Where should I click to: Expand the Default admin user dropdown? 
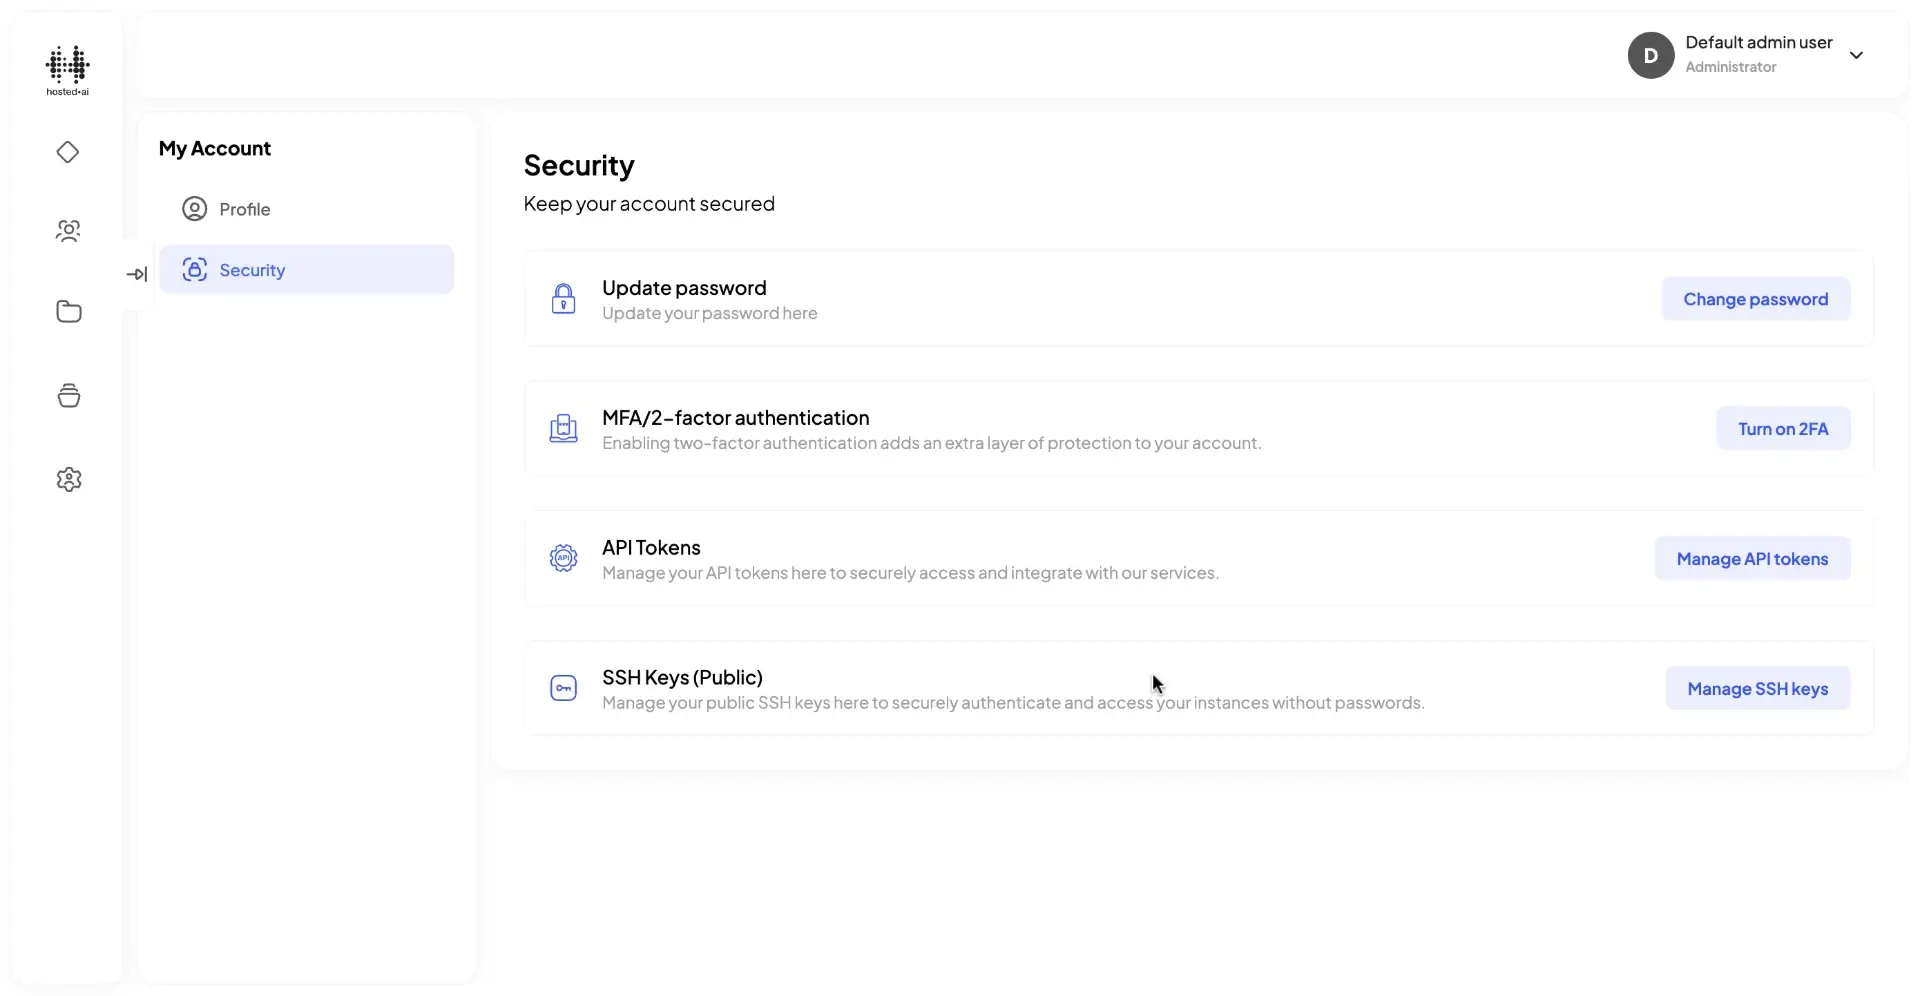click(x=1858, y=55)
